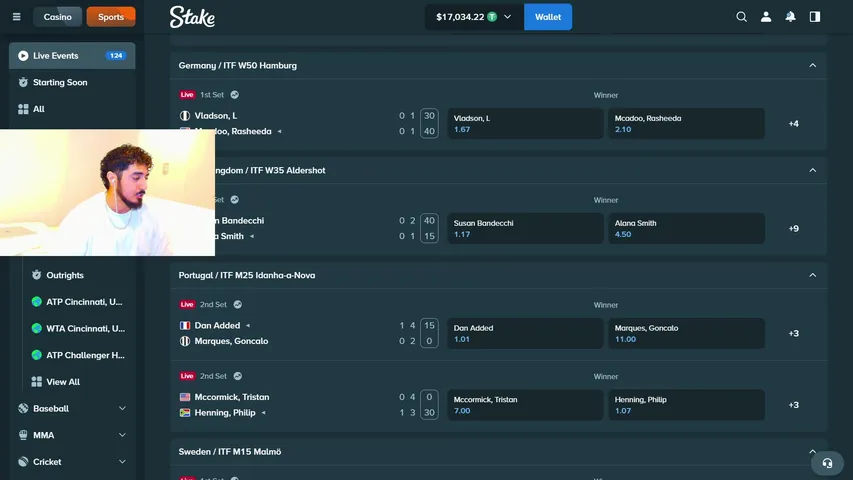The width and height of the screenshot is (853, 480).
Task: Bet on Susan Bandecchi at 1.17
Action: [525, 229]
